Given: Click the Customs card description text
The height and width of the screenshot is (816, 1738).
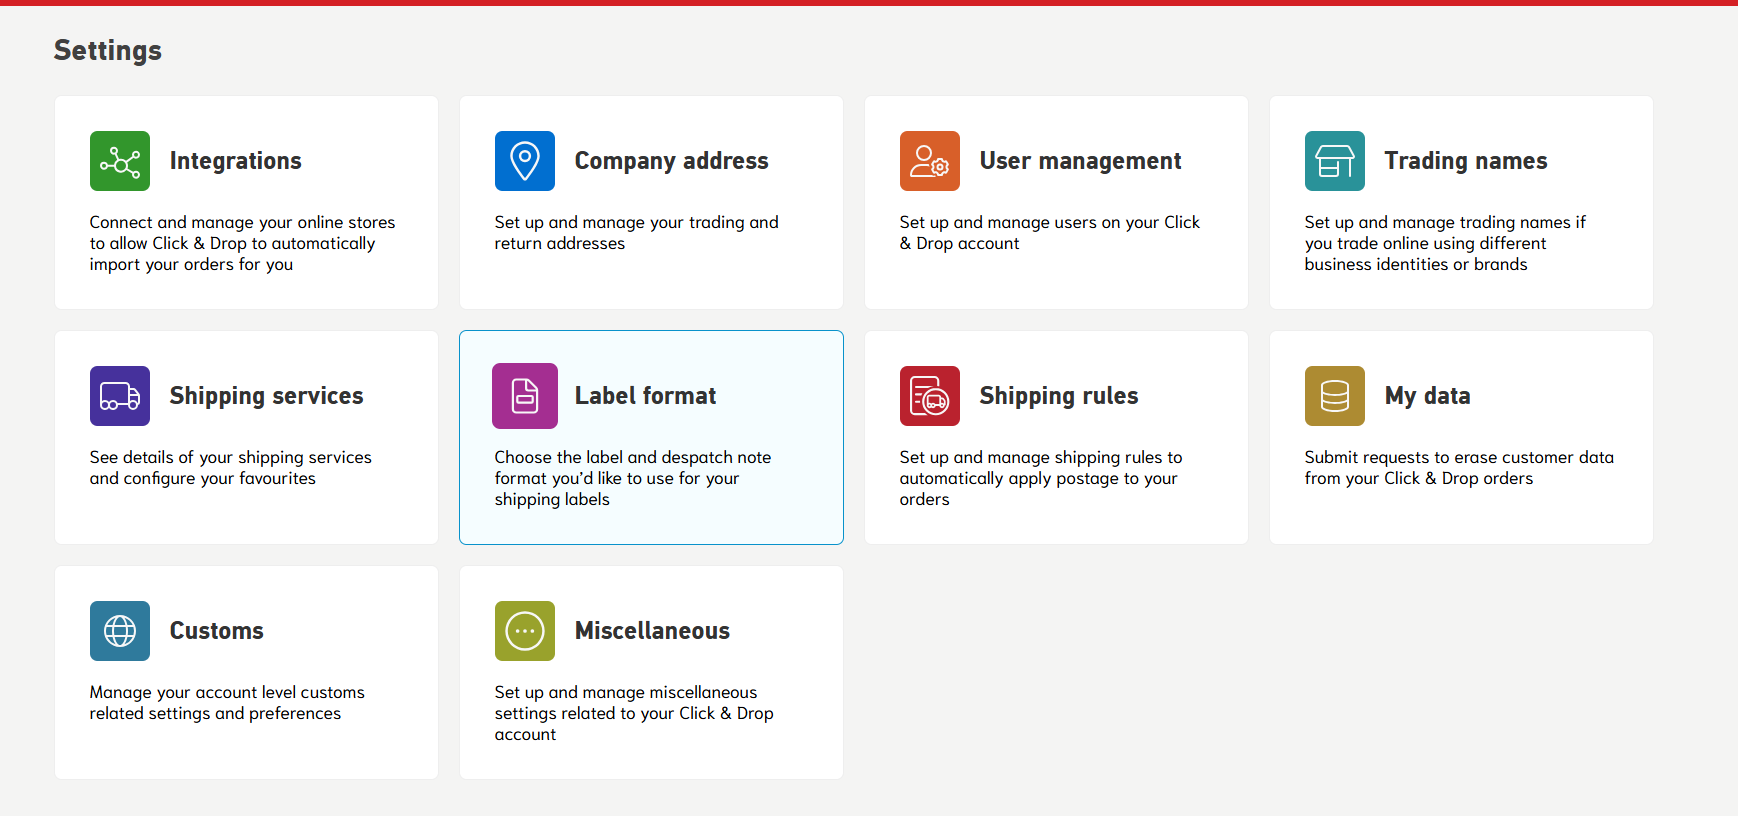Looking at the screenshot, I should pyautogui.click(x=227, y=703).
